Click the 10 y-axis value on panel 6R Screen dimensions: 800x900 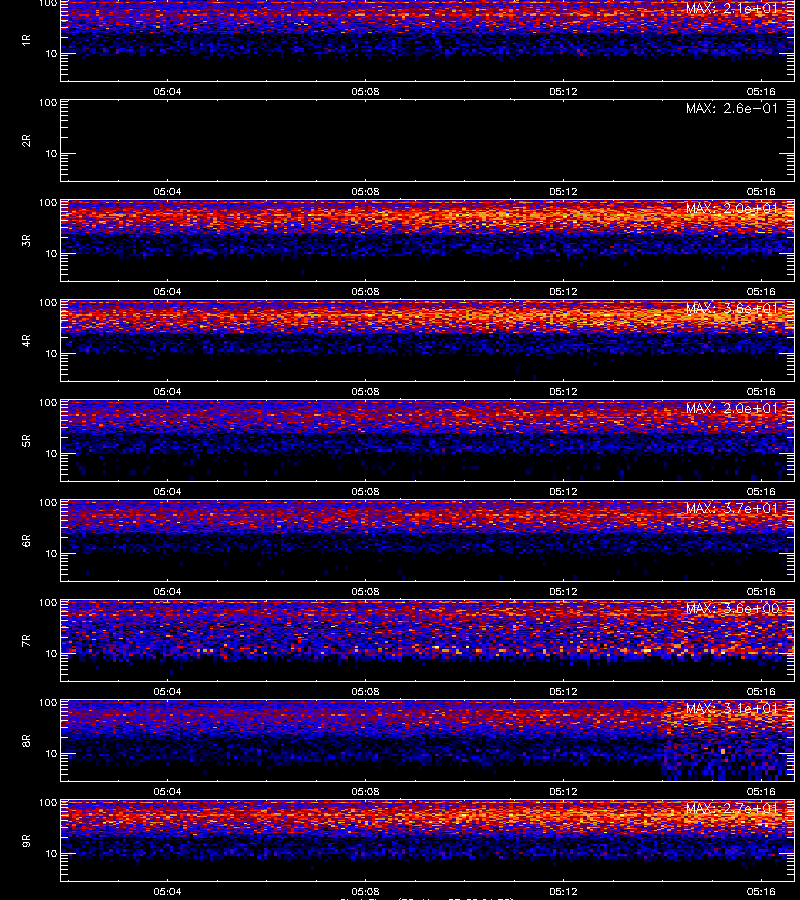coord(51,553)
